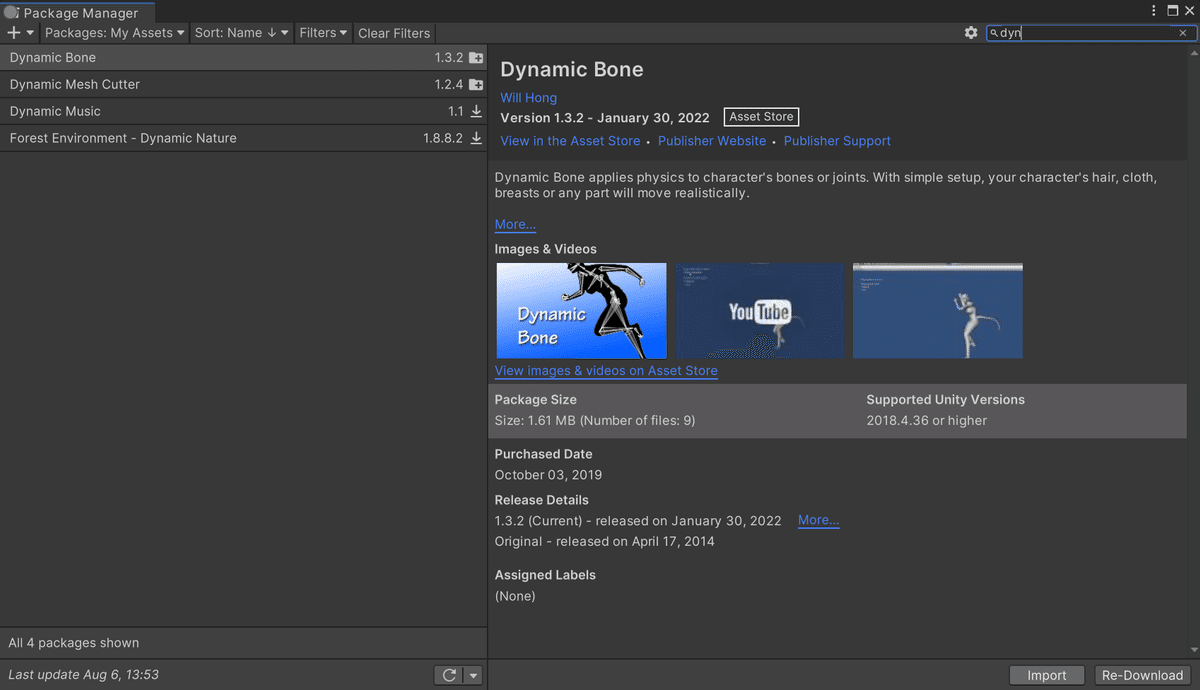Screen dimensions: 1200x690
Task: Click the Asset Store badge next to version
Action: [x=760, y=116]
